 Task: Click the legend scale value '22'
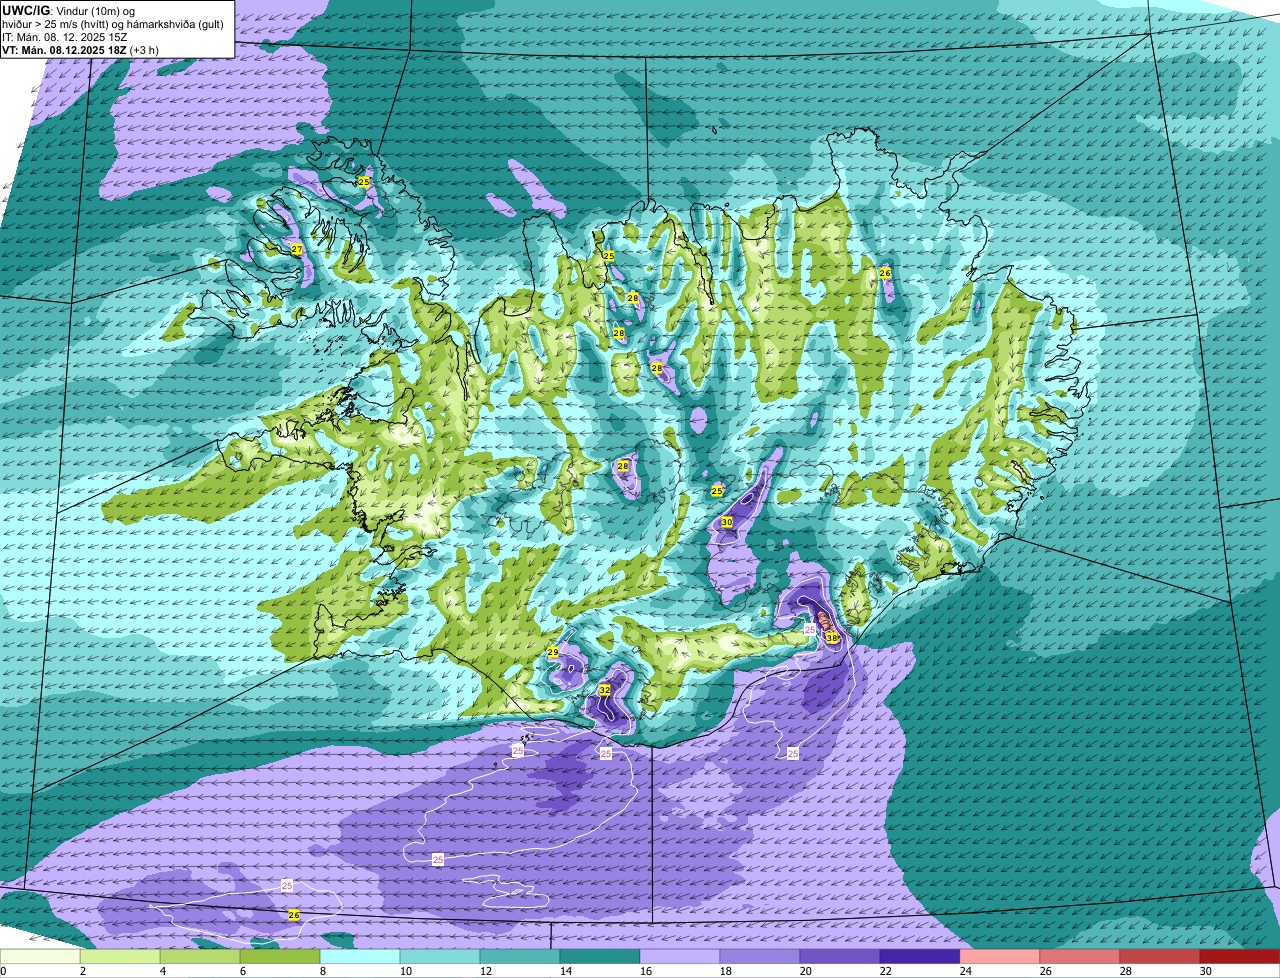[884, 971]
